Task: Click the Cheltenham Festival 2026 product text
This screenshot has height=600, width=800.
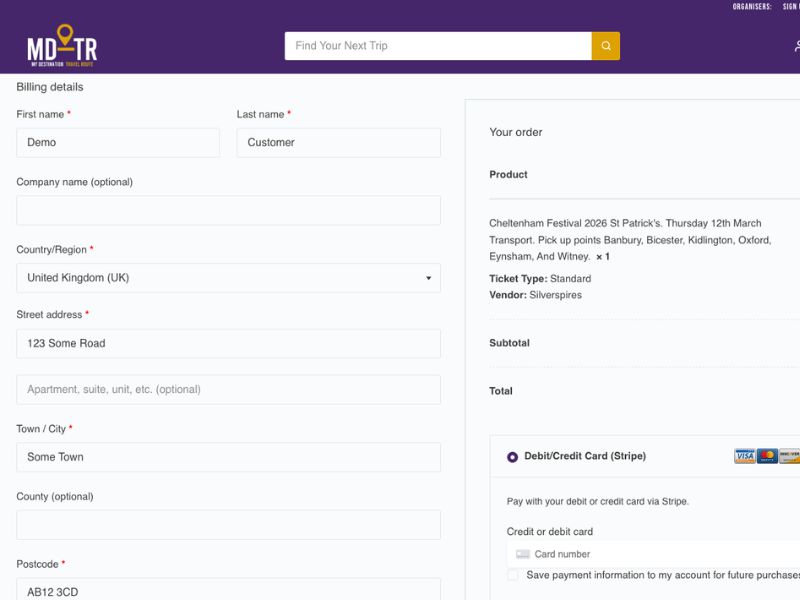Action: click(x=630, y=240)
